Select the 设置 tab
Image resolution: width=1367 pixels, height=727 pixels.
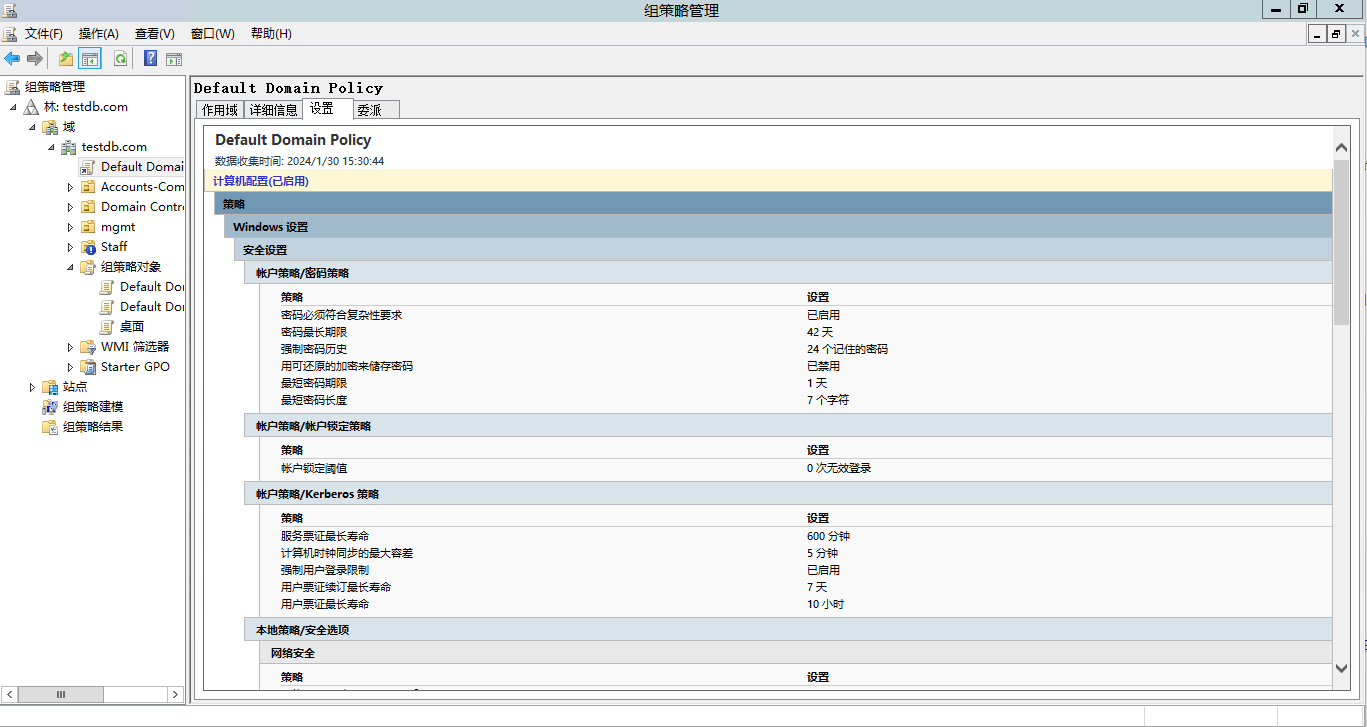point(327,108)
